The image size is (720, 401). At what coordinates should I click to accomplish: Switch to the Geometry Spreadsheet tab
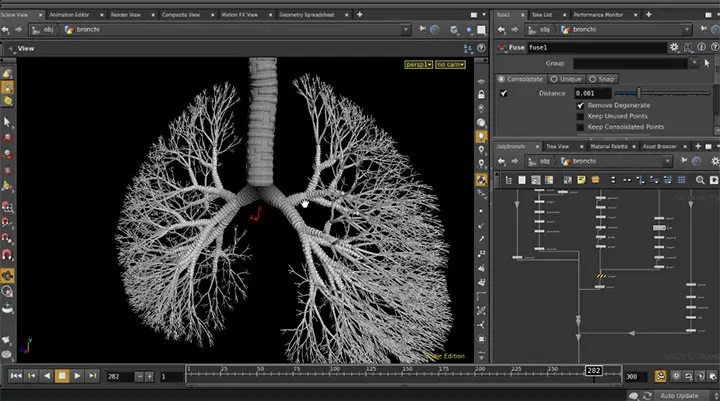pyautogui.click(x=307, y=15)
